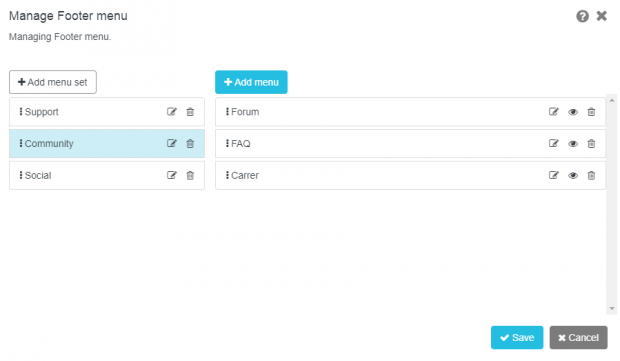Toggle the Carrer eye icon
The height and width of the screenshot is (361, 620).
(x=573, y=176)
